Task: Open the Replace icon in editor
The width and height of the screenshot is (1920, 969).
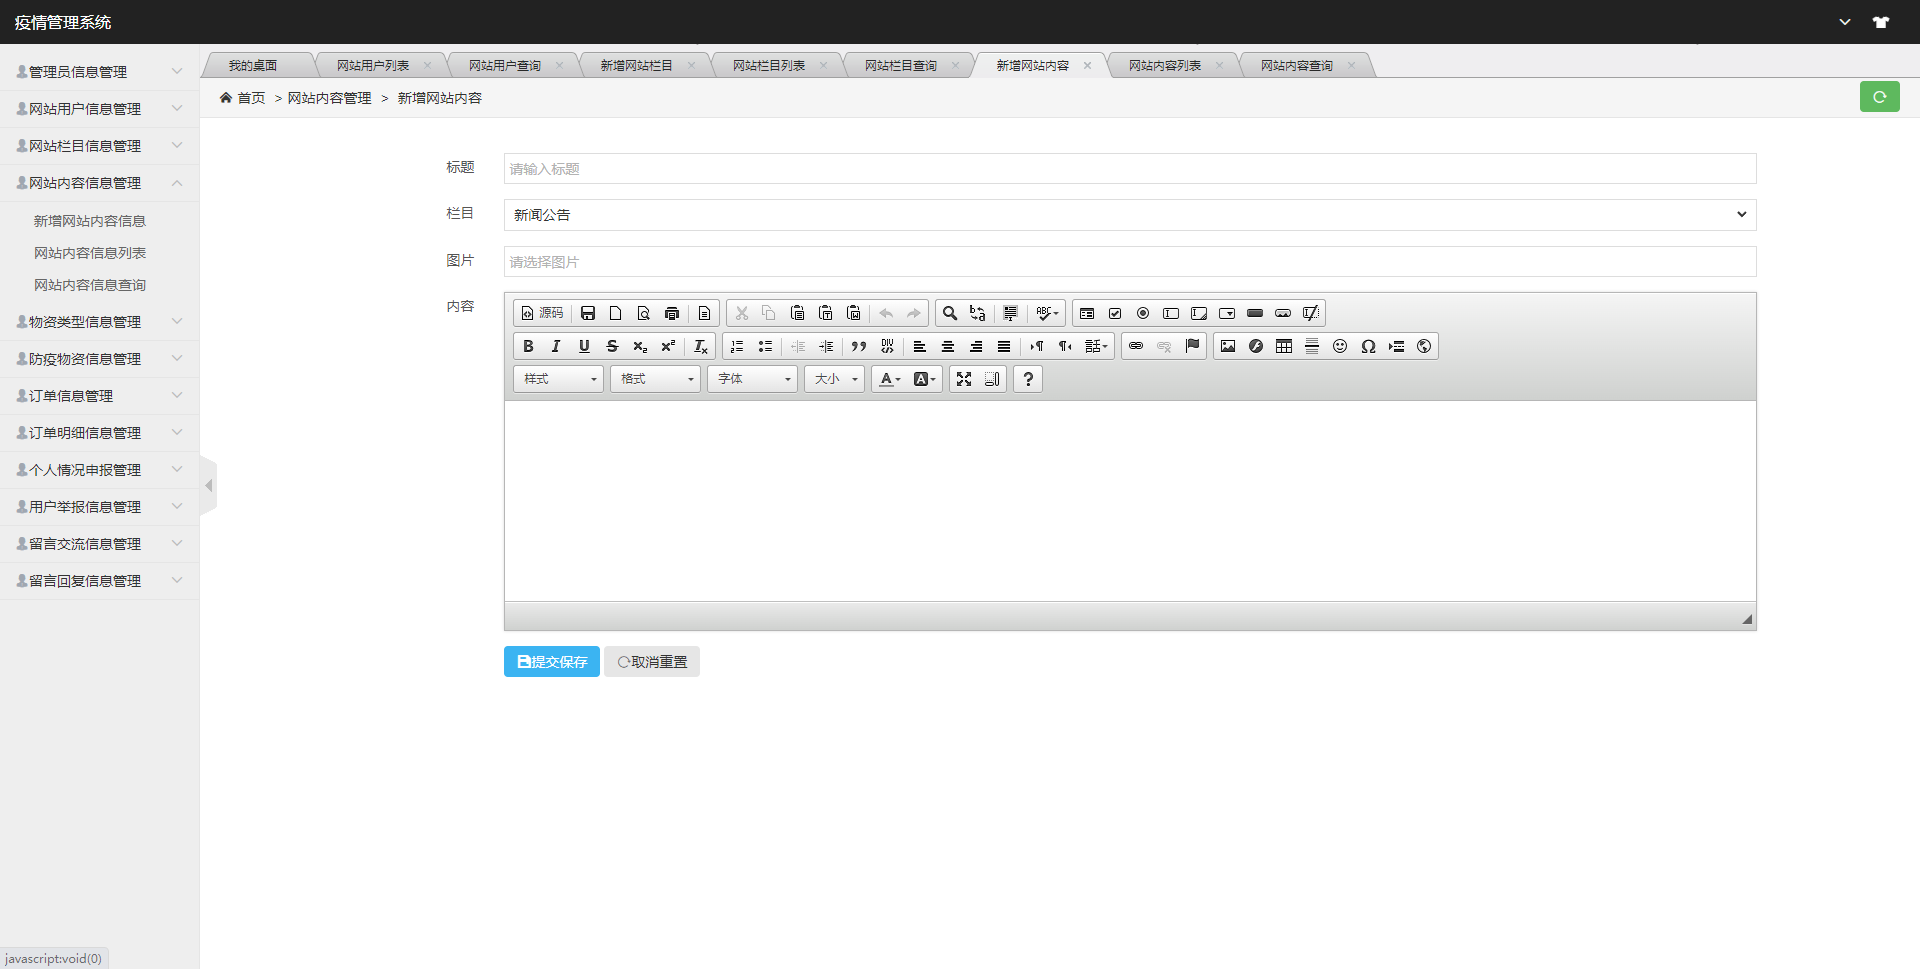Action: point(978,313)
